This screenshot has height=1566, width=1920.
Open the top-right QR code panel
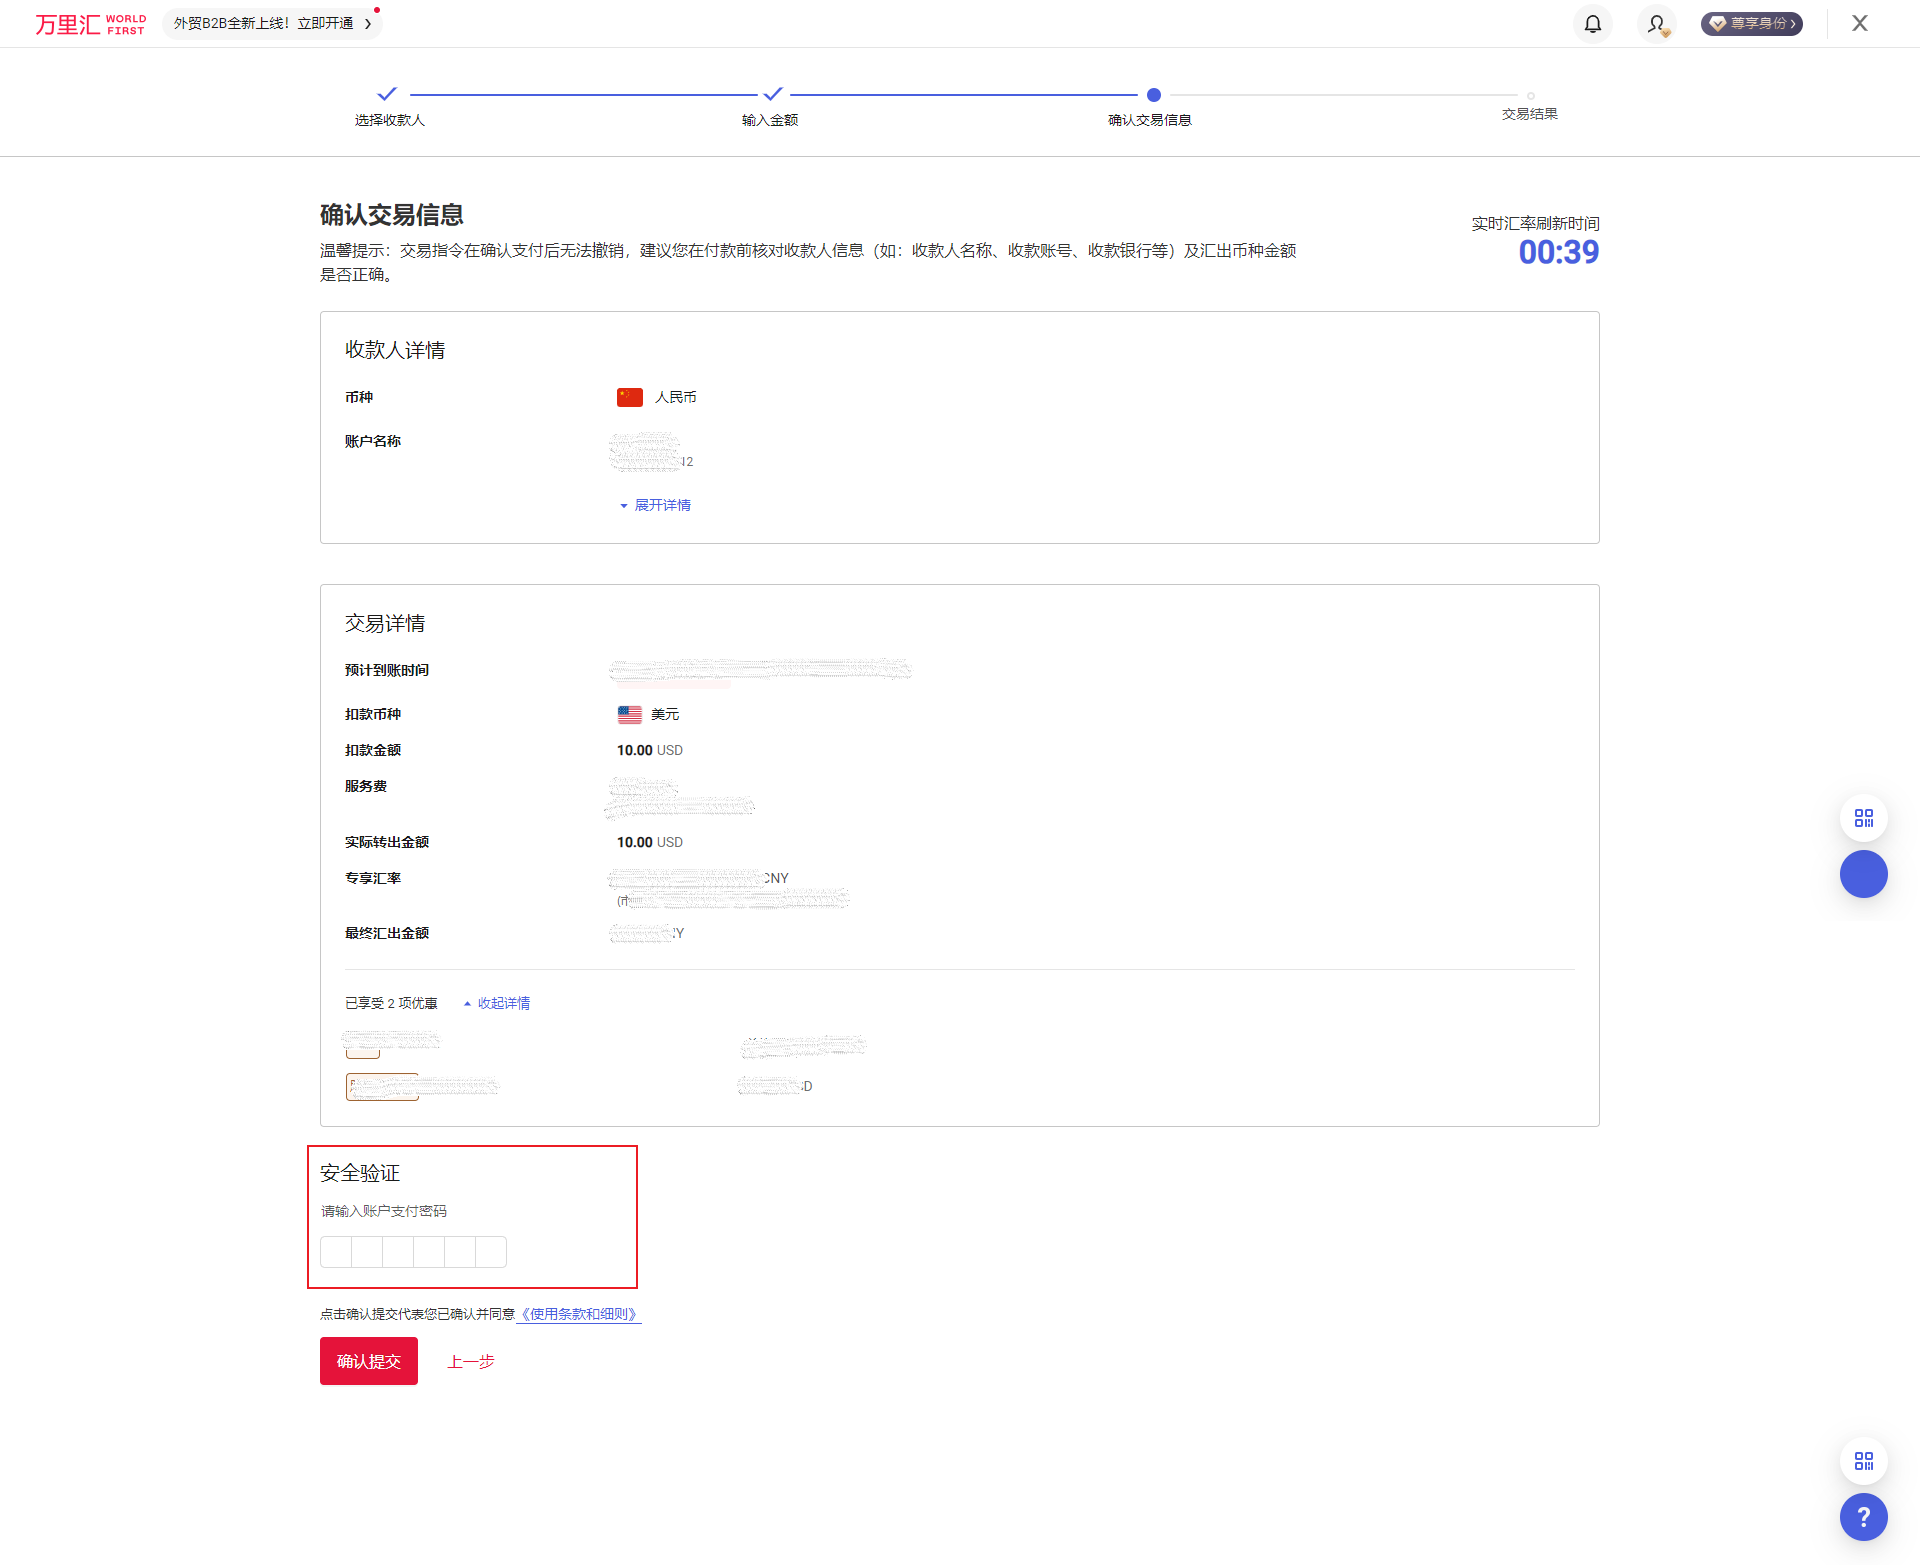(1862, 817)
